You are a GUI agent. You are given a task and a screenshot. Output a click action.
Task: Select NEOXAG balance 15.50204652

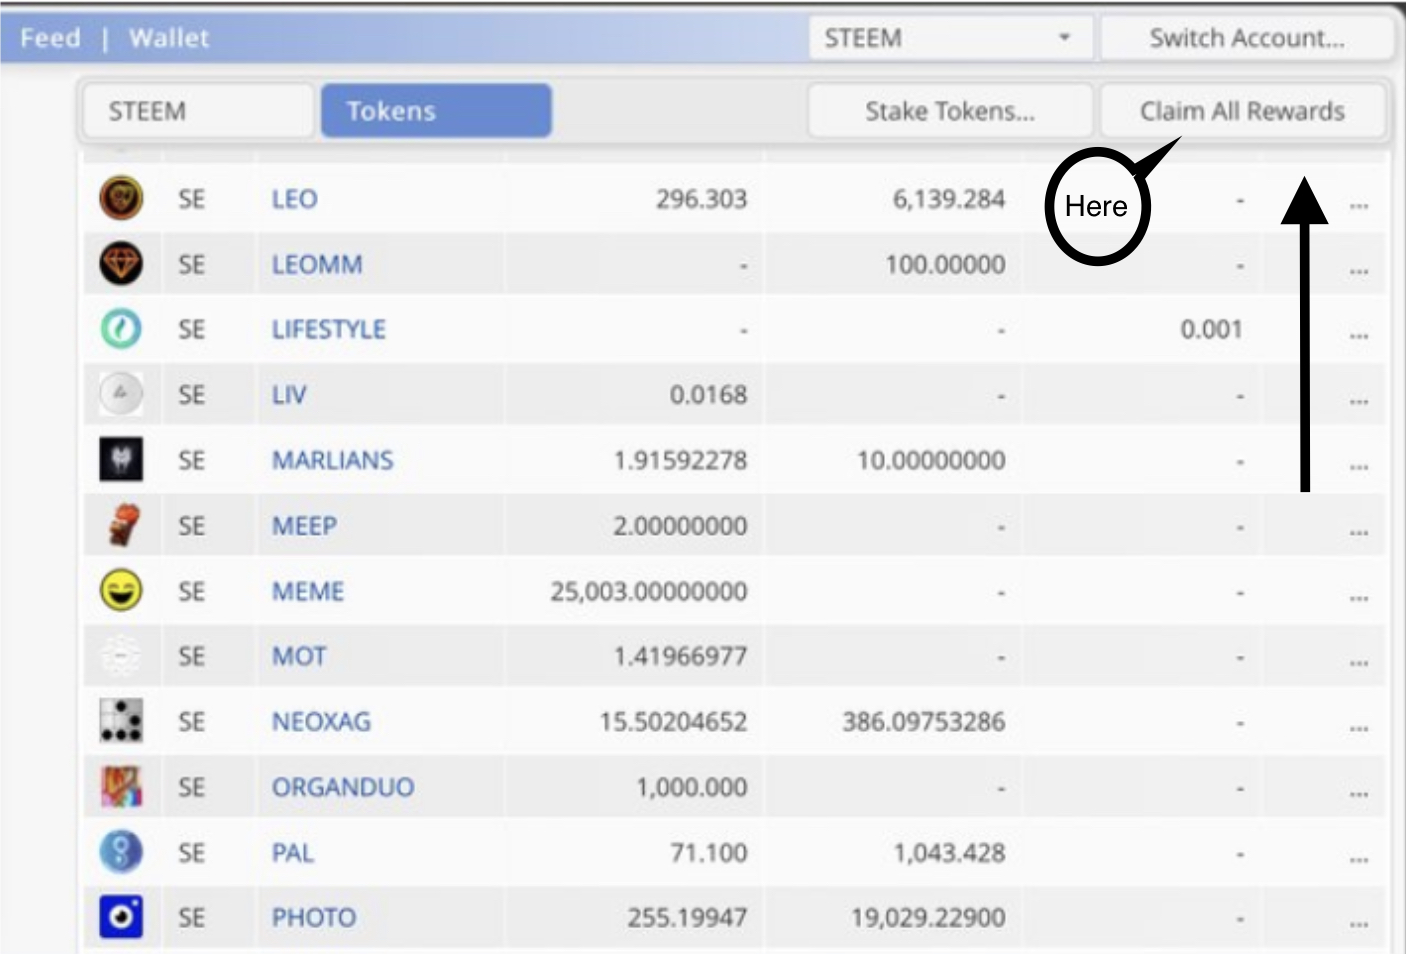click(673, 721)
